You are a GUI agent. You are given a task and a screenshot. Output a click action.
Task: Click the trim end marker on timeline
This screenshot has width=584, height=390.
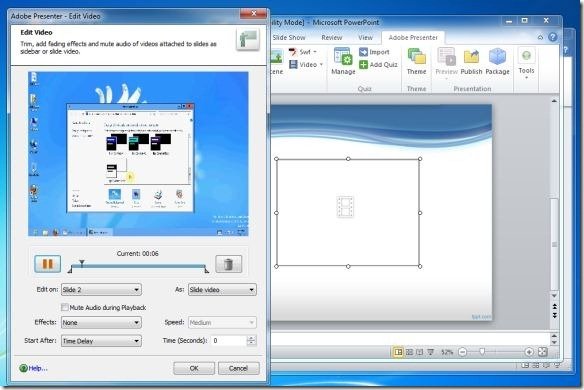click(207, 270)
